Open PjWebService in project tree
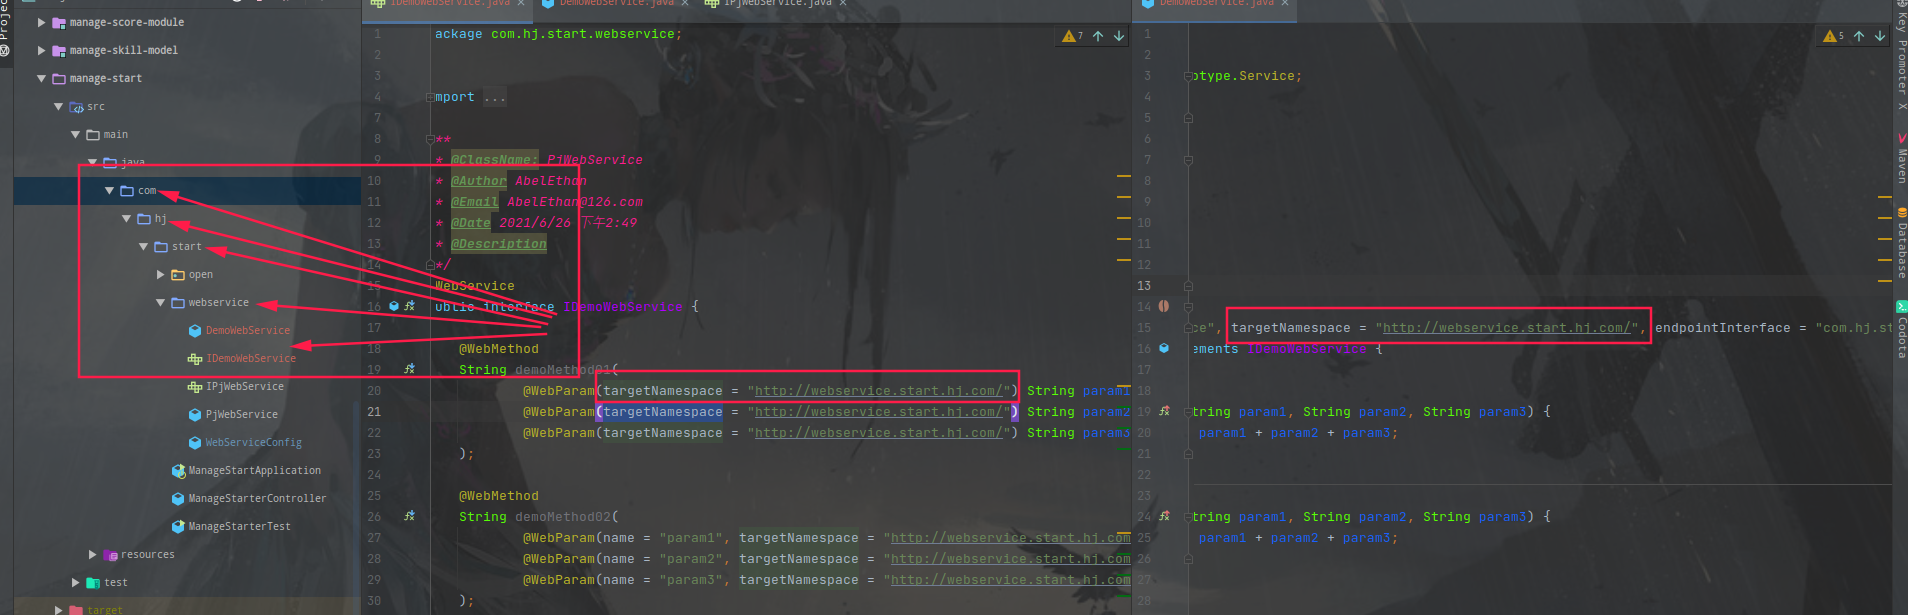This screenshot has width=1908, height=615. pyautogui.click(x=242, y=414)
